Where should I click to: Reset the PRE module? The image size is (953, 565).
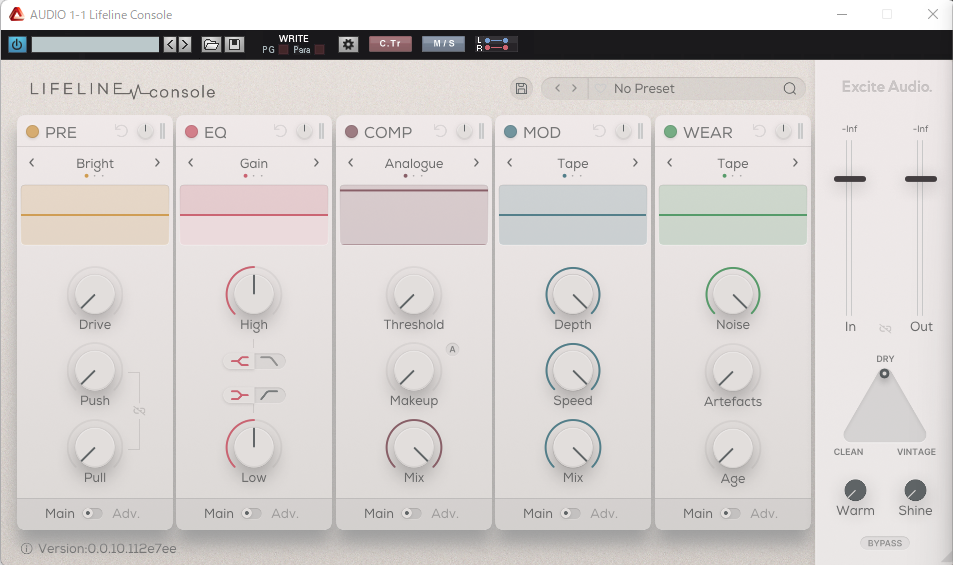pyautogui.click(x=121, y=131)
